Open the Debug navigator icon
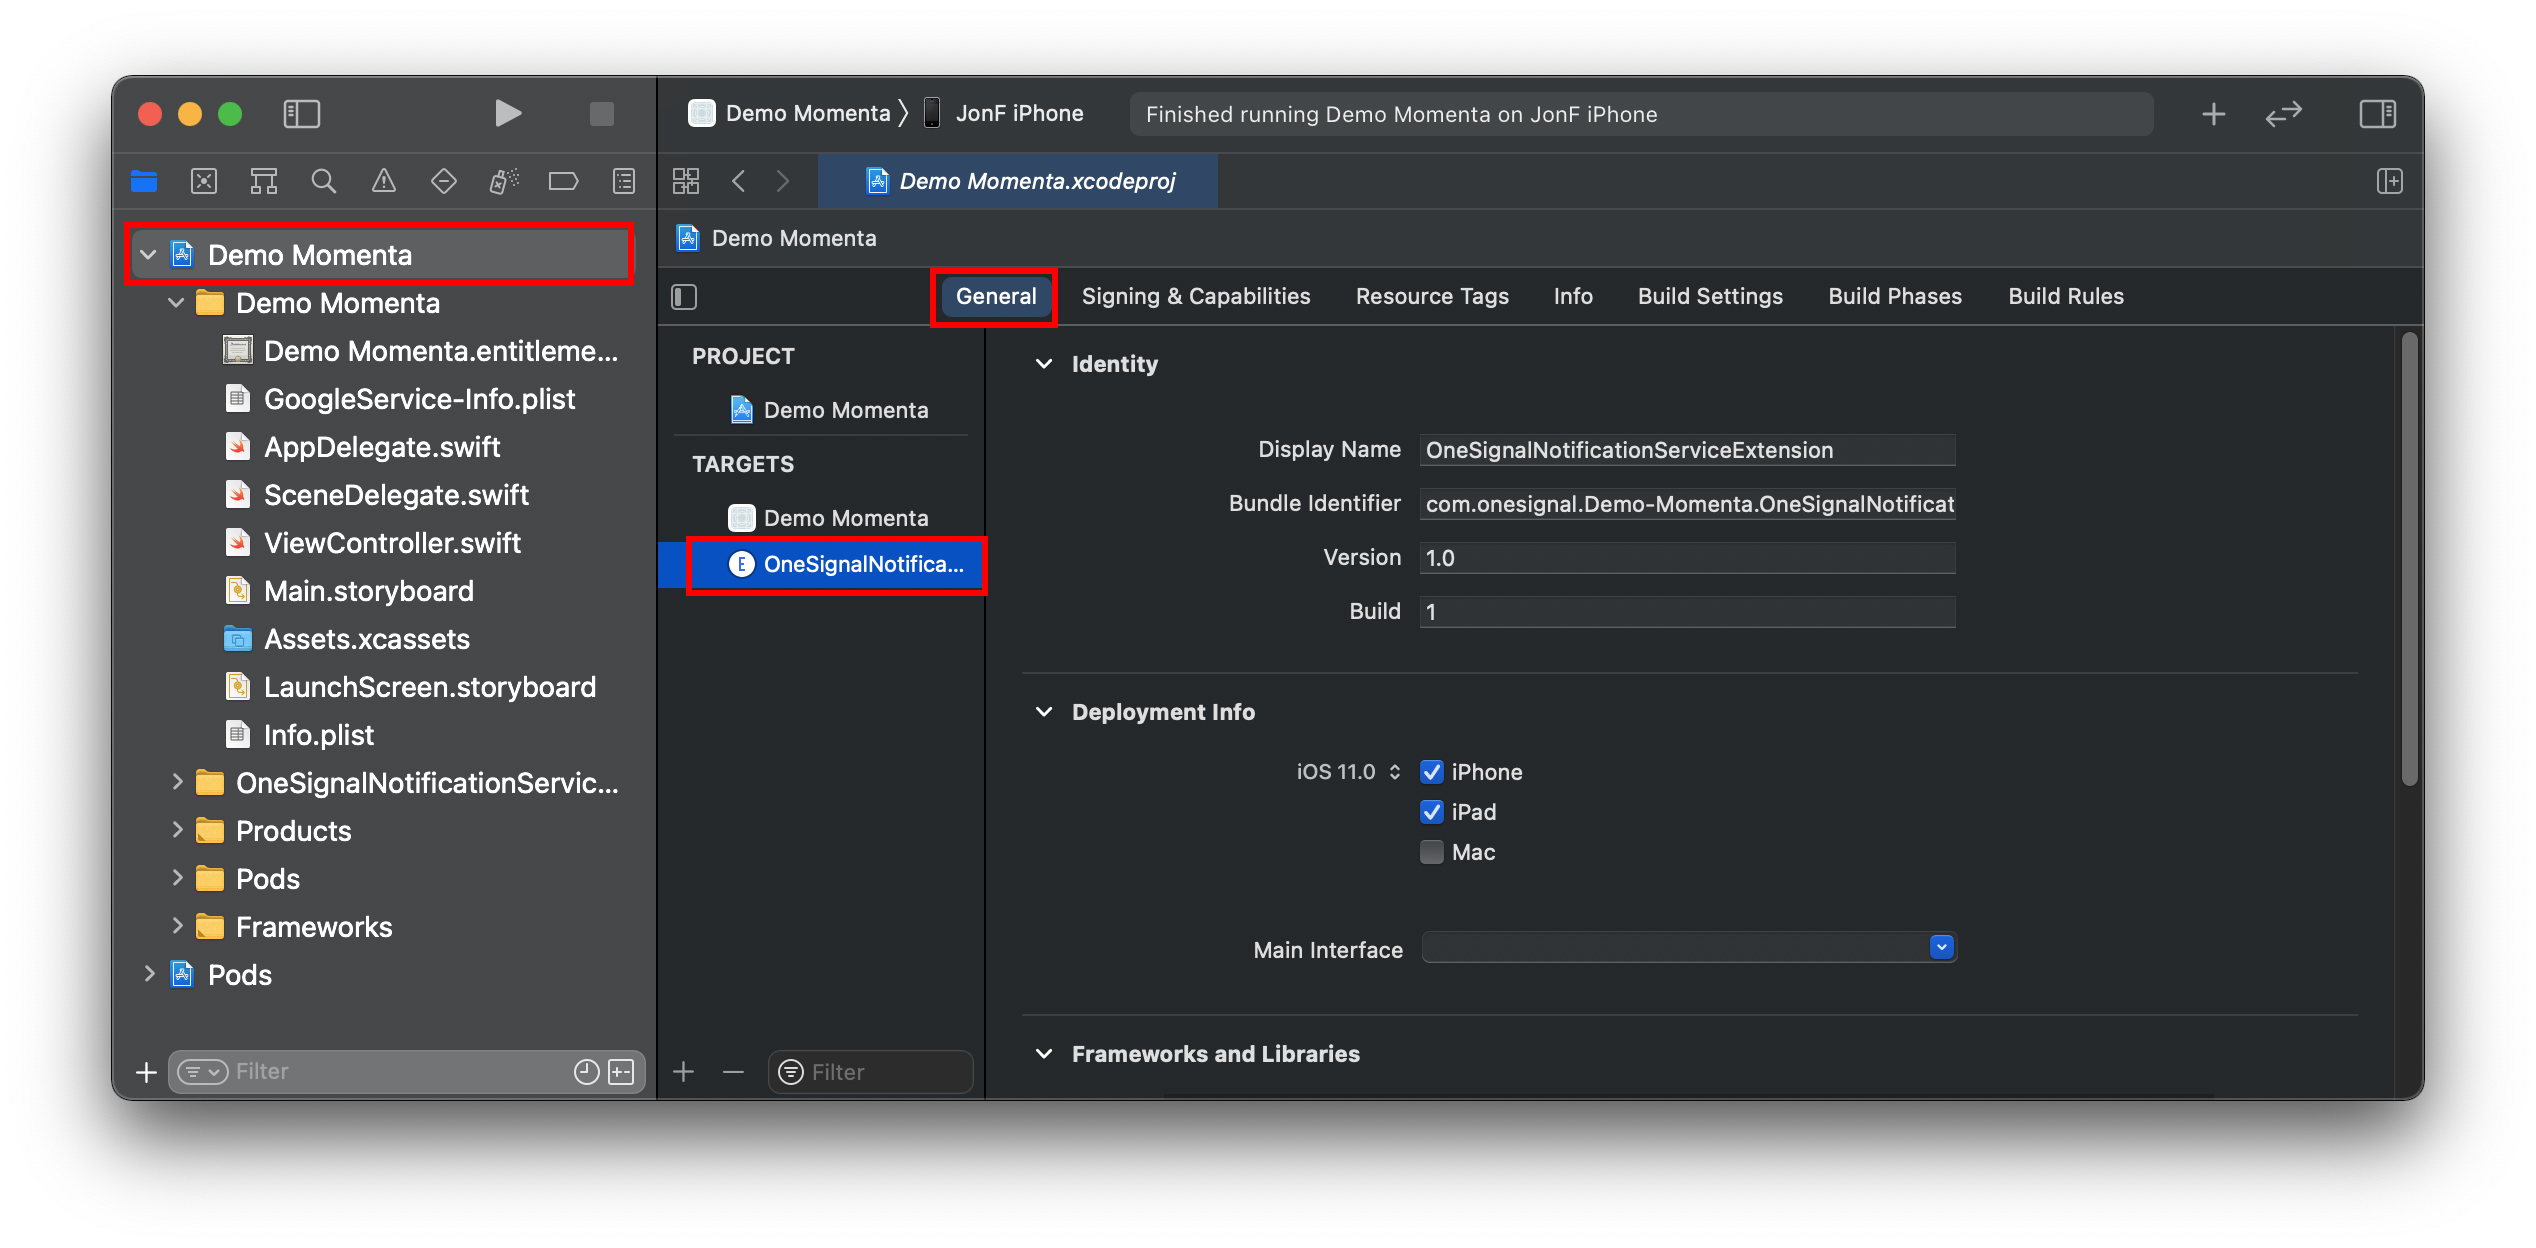2536x1248 pixels. [x=504, y=181]
